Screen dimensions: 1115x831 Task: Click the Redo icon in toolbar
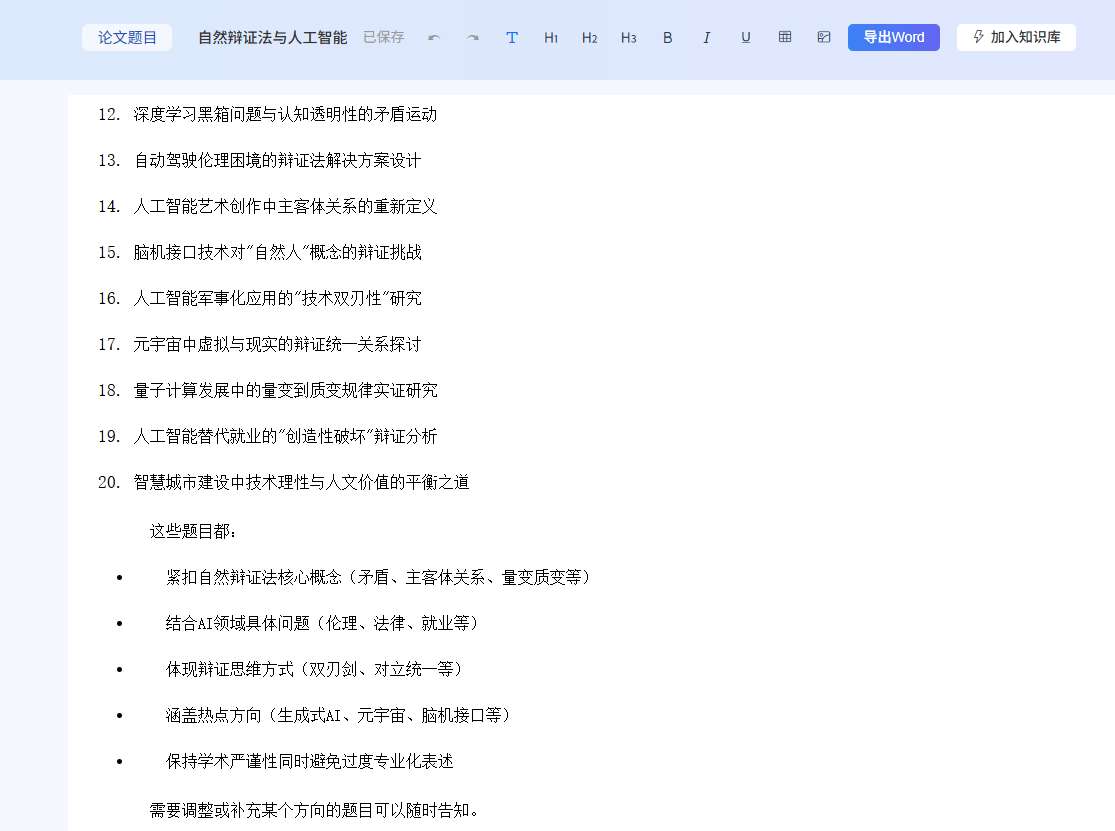click(472, 37)
